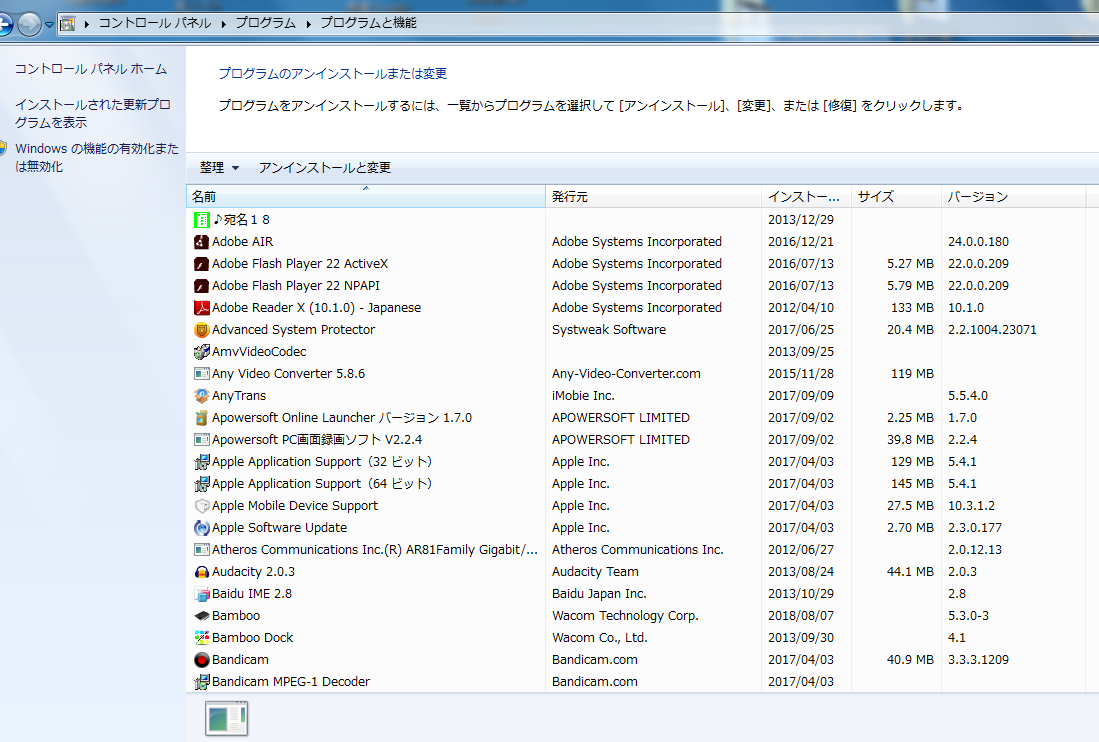Expand the address bar history dropdown arrow
This screenshot has width=1099, height=742.
49,24
